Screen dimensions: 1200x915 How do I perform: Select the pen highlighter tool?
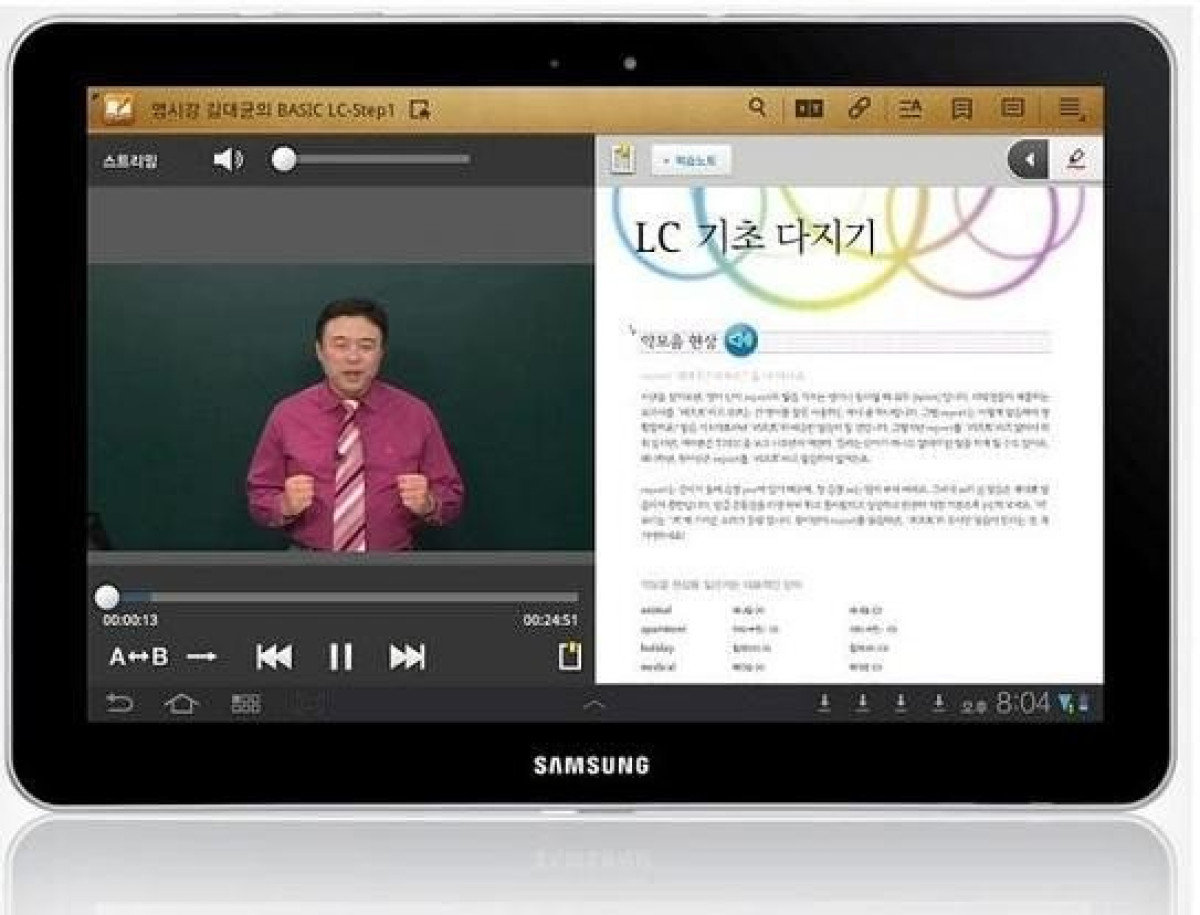coord(1076,160)
